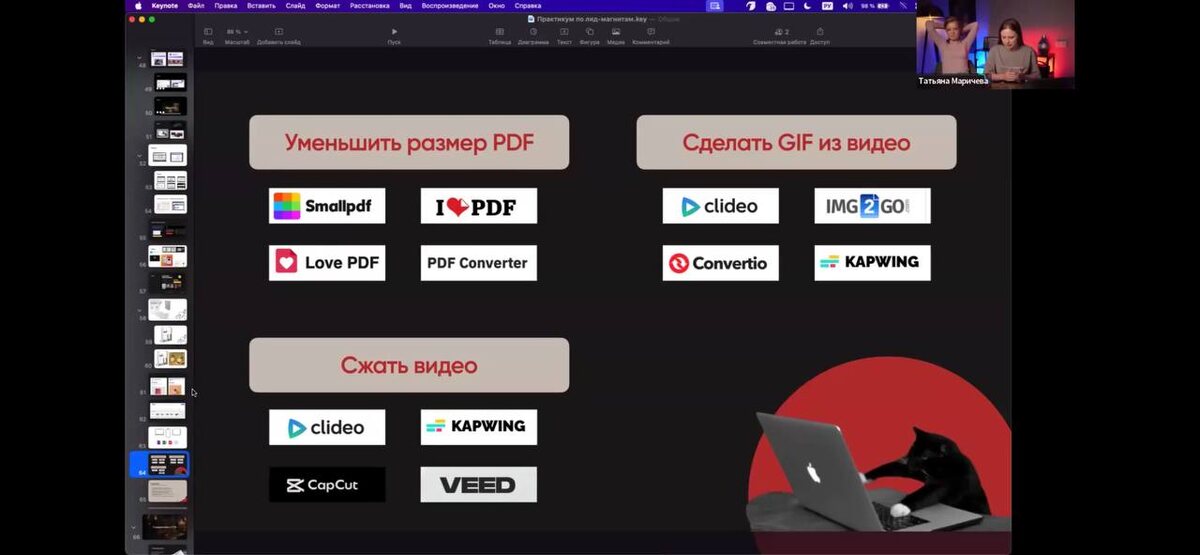Select slide 58 thumbnail in navigator
This screenshot has width=1200, height=555.
pyautogui.click(x=167, y=309)
